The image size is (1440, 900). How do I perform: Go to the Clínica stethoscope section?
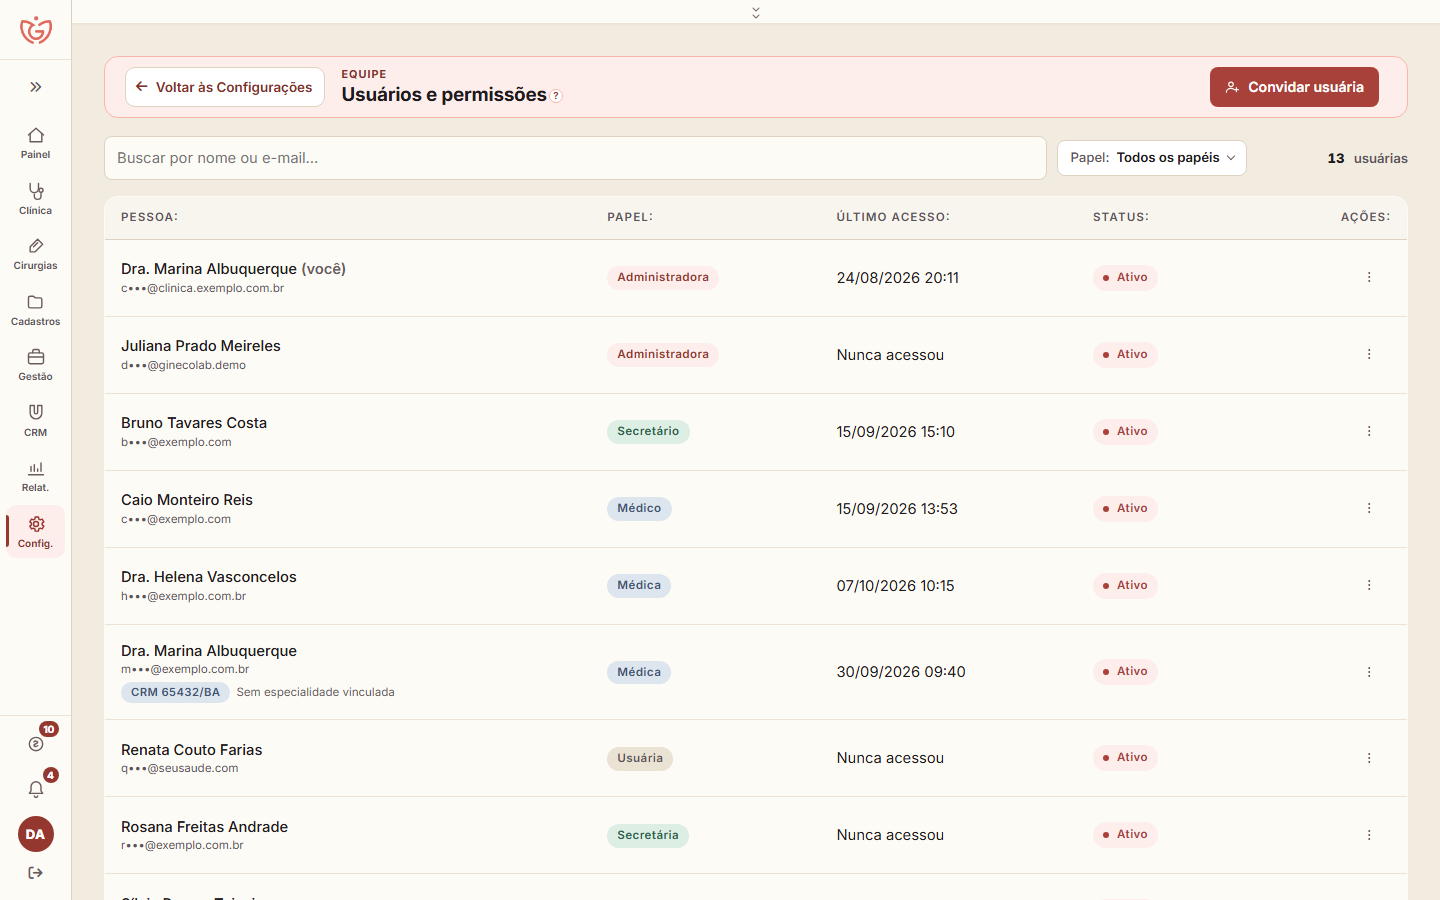36,199
